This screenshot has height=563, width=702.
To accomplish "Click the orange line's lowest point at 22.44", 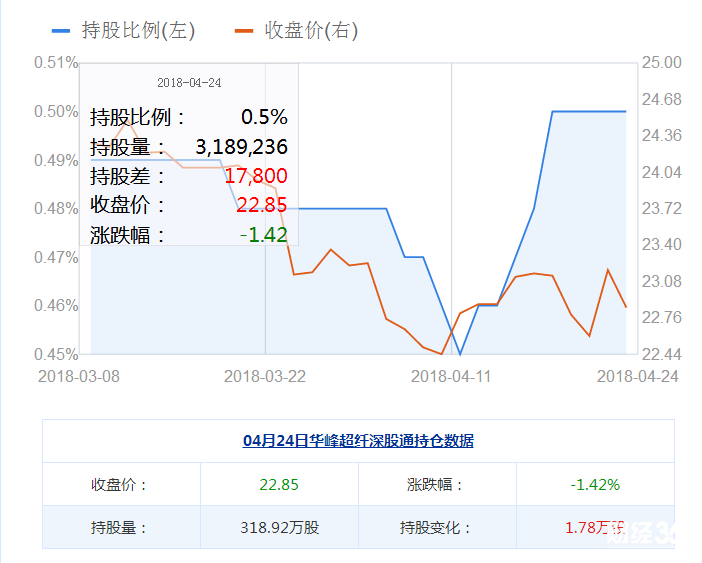I will click(441, 354).
